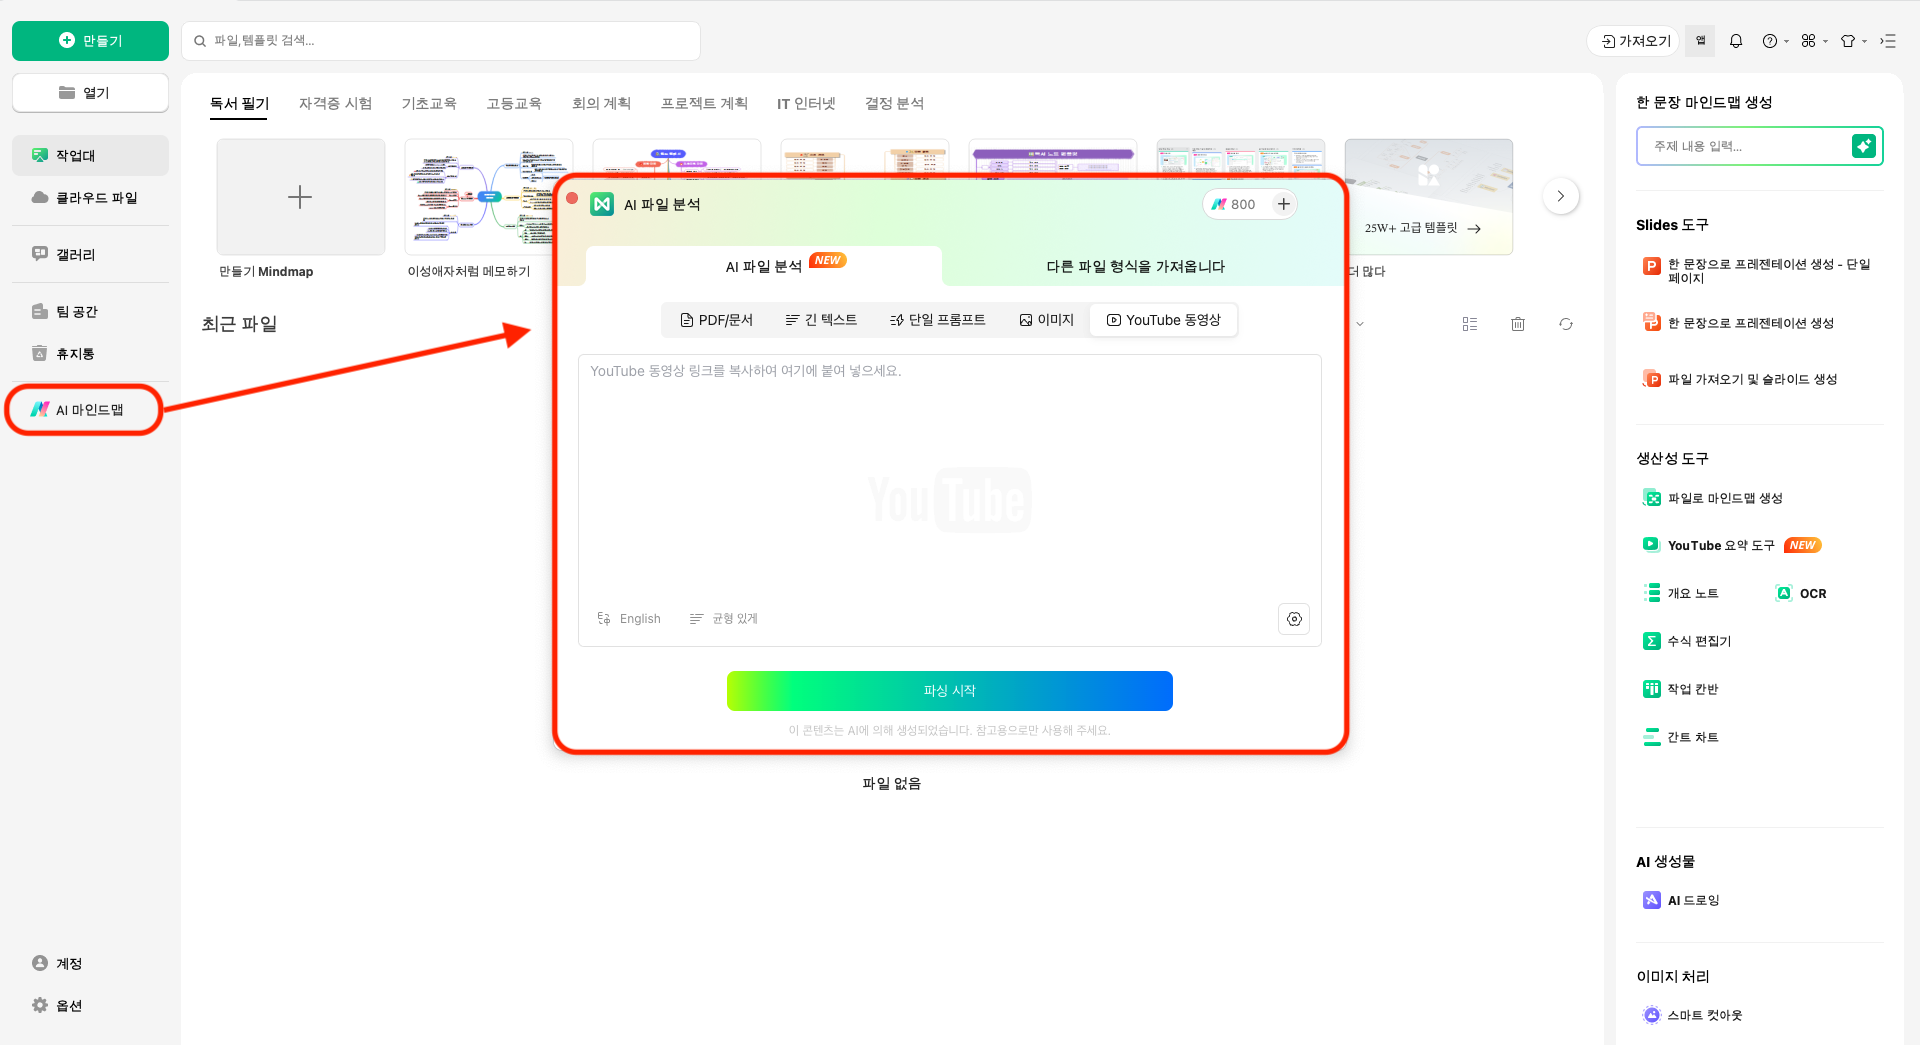Viewport: 1920px width, 1045px height.
Task: Click the notification bell icon
Action: tap(1736, 40)
